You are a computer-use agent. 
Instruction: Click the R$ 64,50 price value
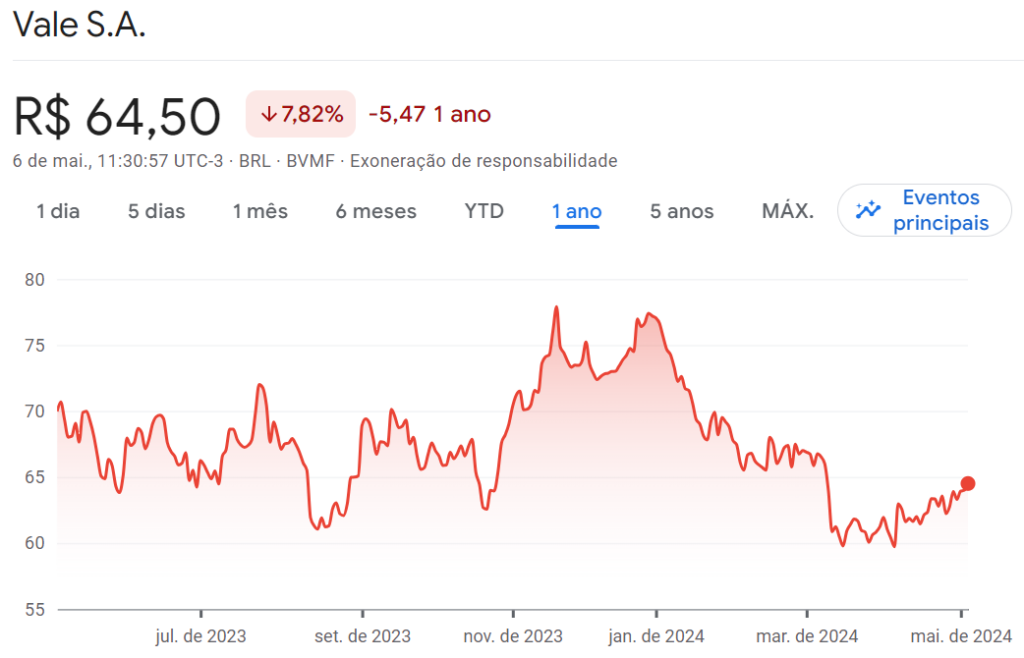pos(117,117)
